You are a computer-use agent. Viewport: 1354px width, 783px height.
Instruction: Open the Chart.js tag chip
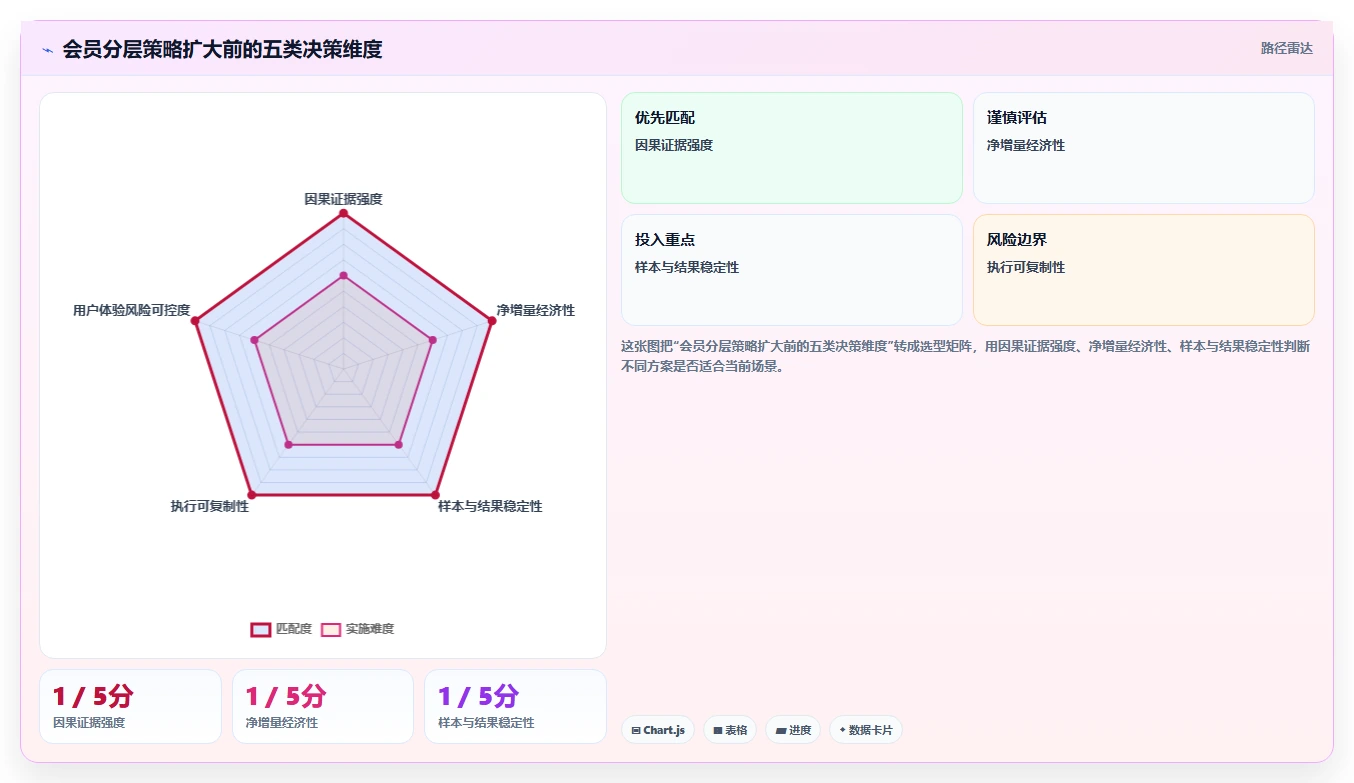click(x=658, y=730)
